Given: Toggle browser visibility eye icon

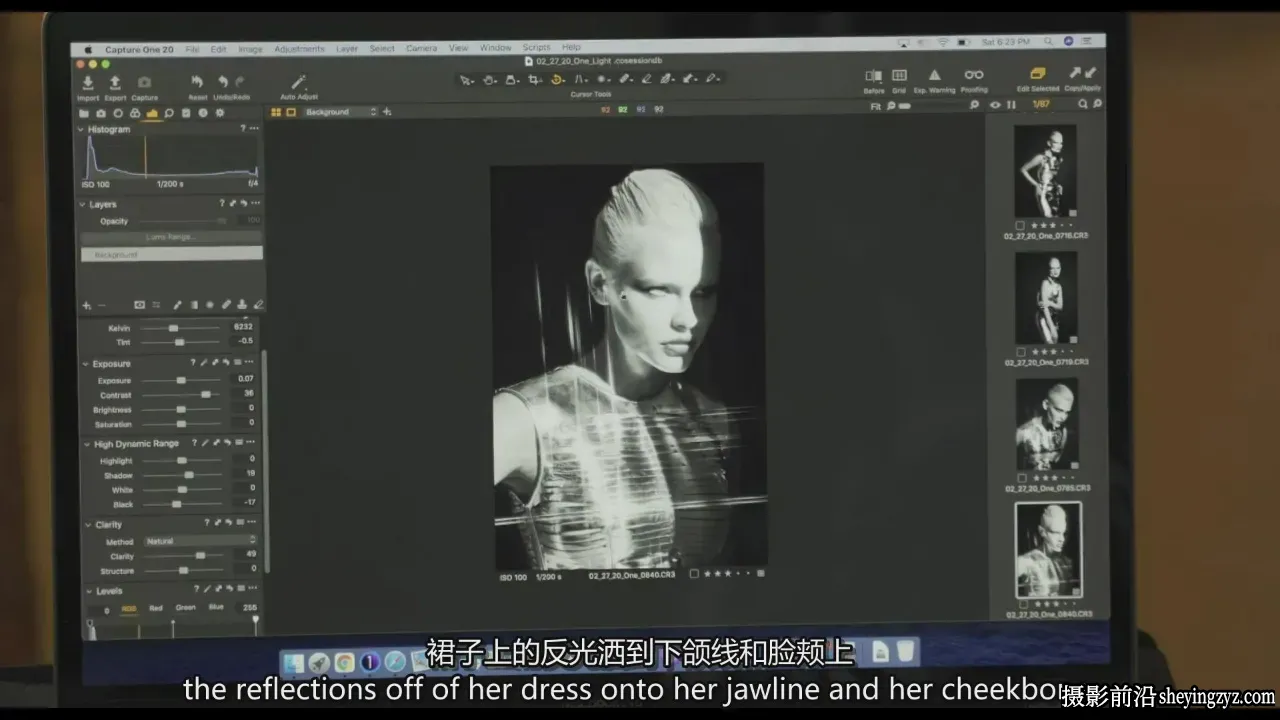Looking at the screenshot, I should pos(995,105).
